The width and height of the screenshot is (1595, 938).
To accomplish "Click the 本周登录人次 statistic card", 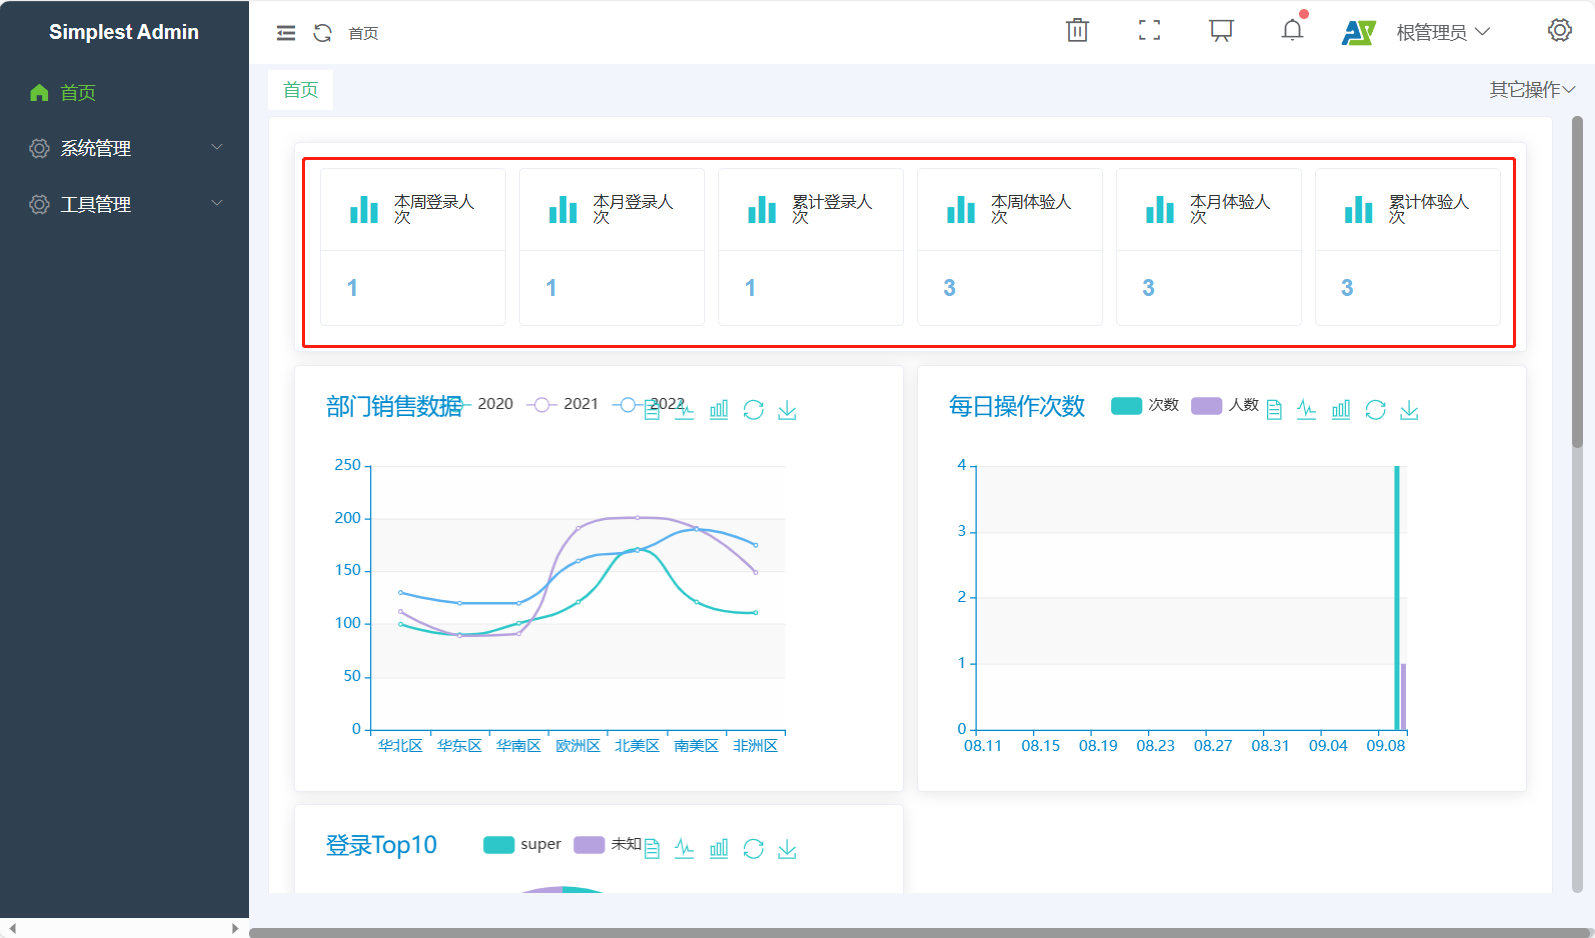I will (412, 246).
